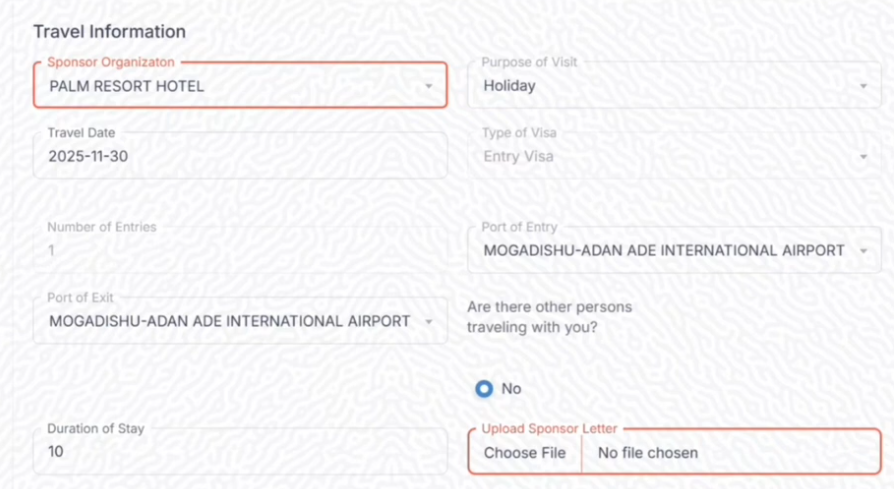Click the Number of Entries field

(240, 251)
